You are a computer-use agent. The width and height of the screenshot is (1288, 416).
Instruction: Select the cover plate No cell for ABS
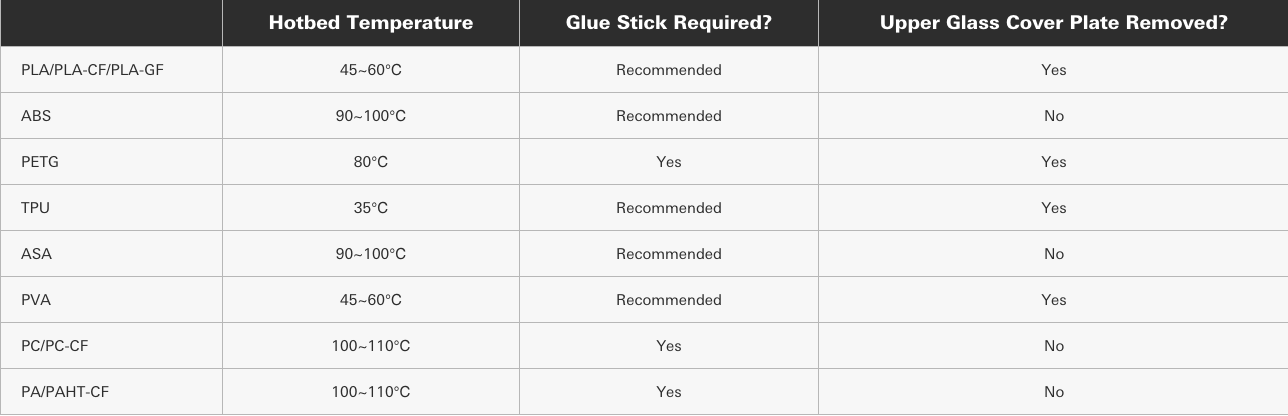click(1053, 116)
